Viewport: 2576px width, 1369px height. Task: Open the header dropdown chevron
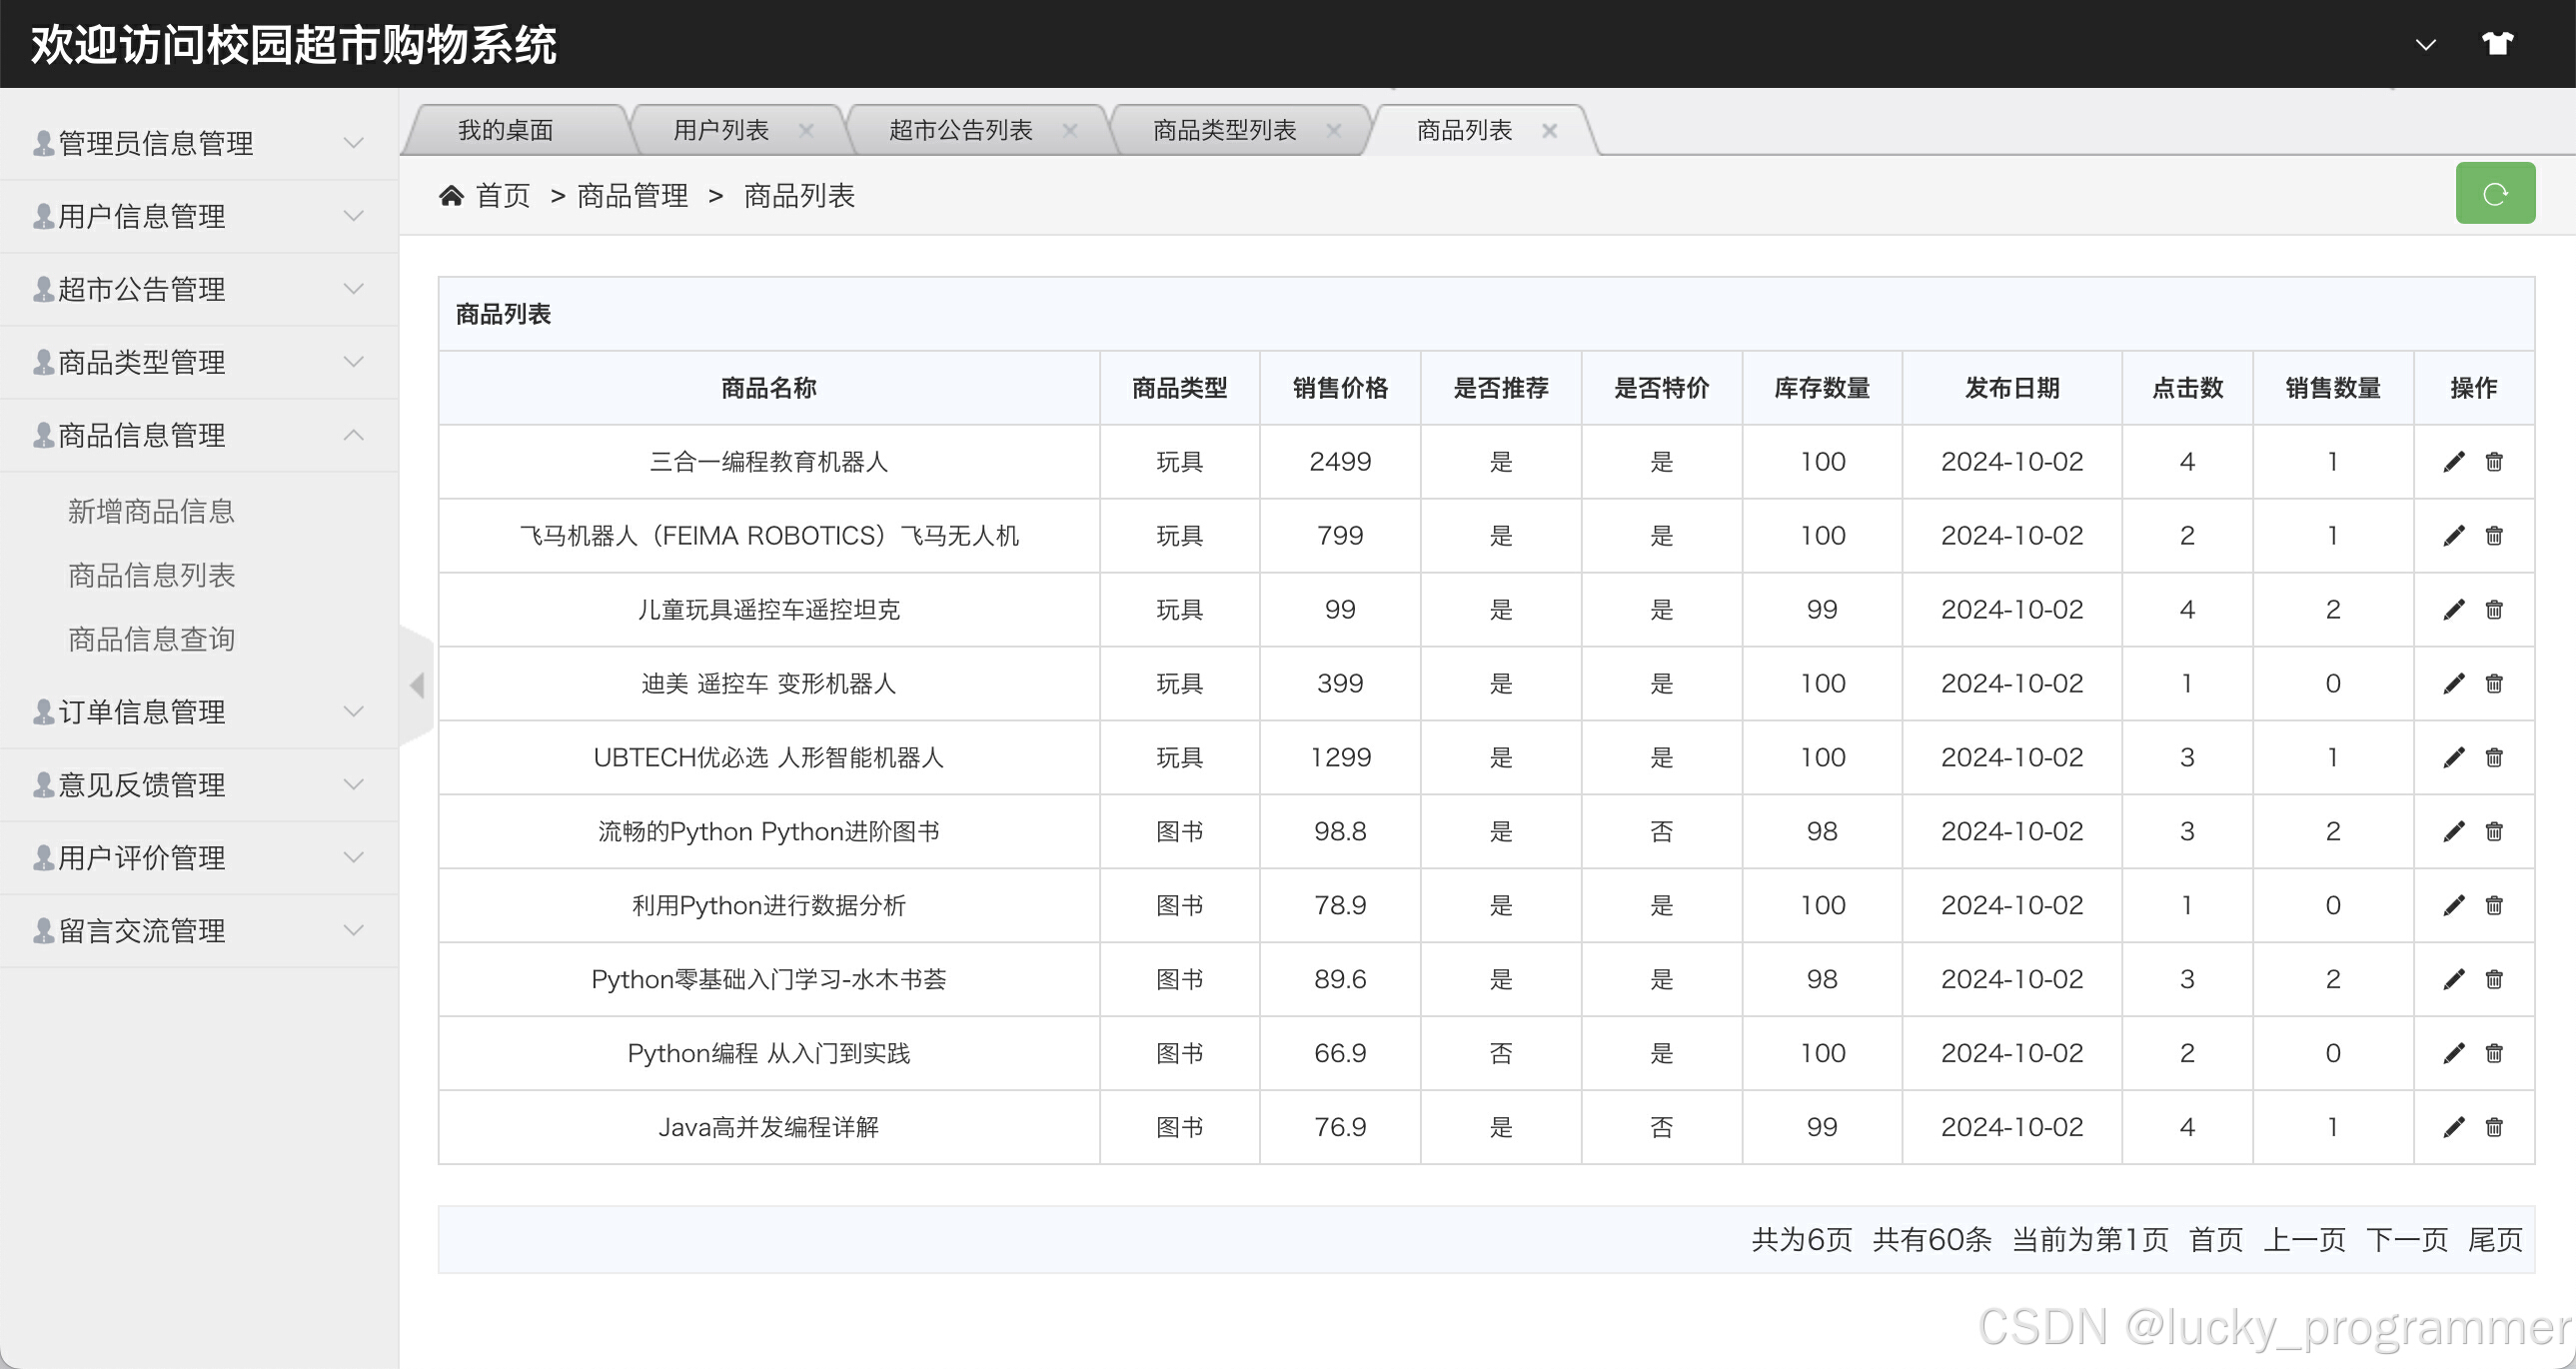tap(2425, 45)
